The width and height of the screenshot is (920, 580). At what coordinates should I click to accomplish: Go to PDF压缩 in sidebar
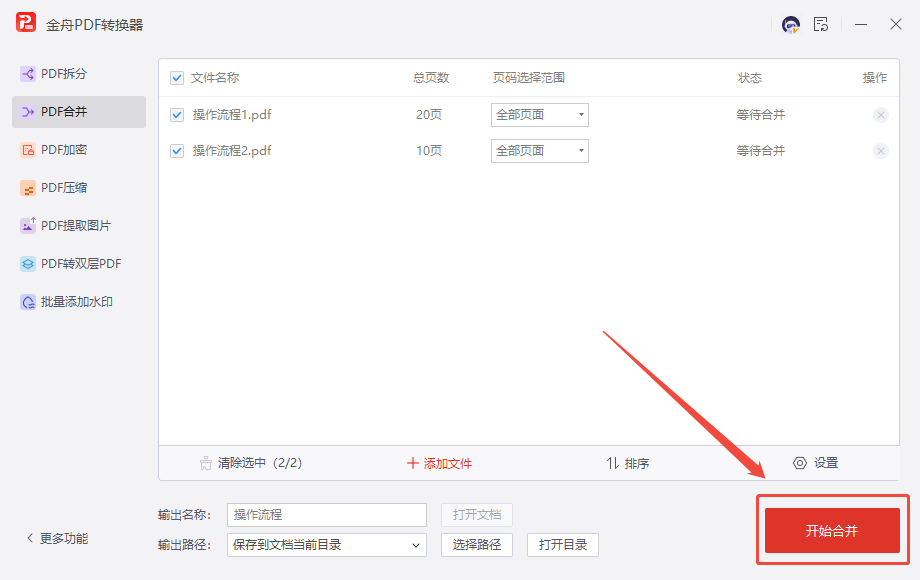[79, 188]
